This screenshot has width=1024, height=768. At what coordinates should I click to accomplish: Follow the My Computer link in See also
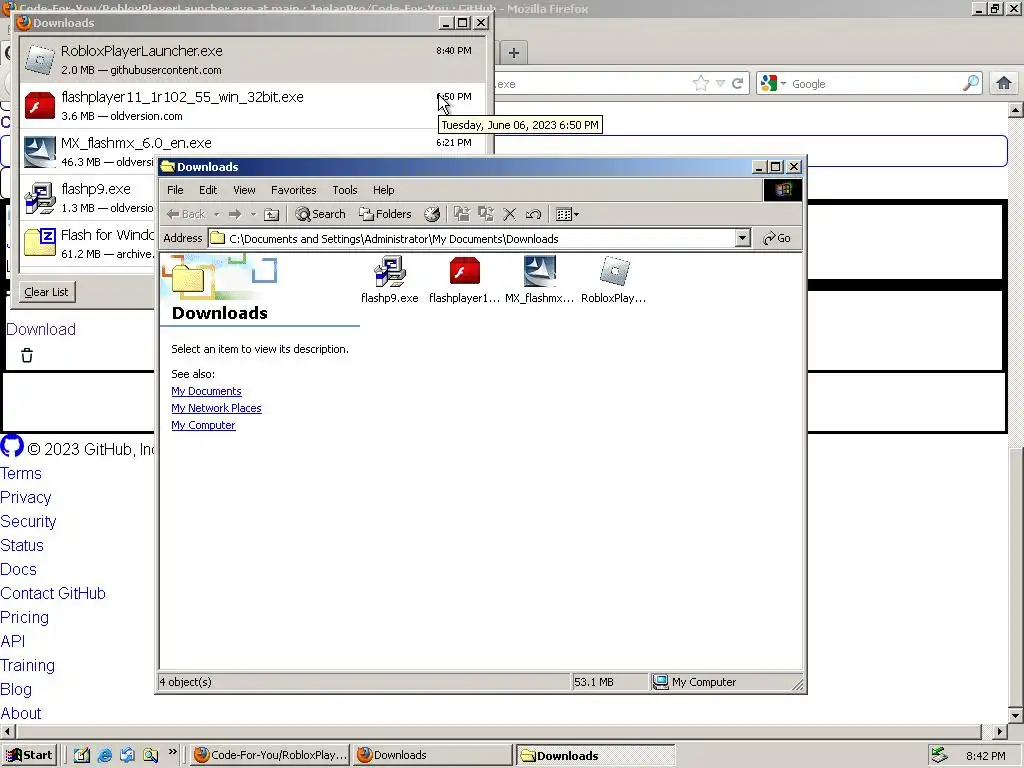(x=203, y=425)
